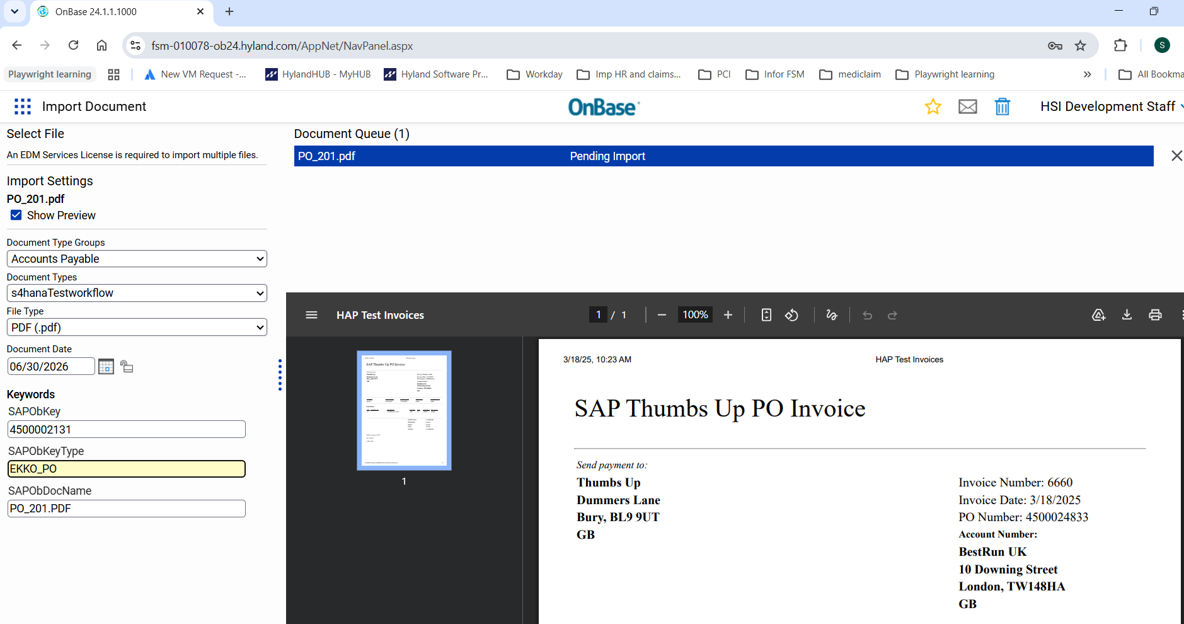This screenshot has width=1184, height=624.
Task: Reload the OnBase page
Action: pos(73,45)
